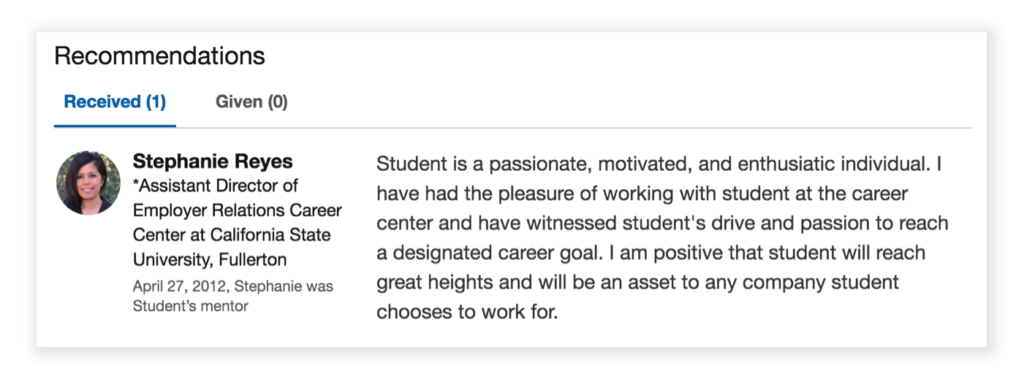Switch to the Received (1) tab
This screenshot has height=390, width=1024.
[x=115, y=102]
